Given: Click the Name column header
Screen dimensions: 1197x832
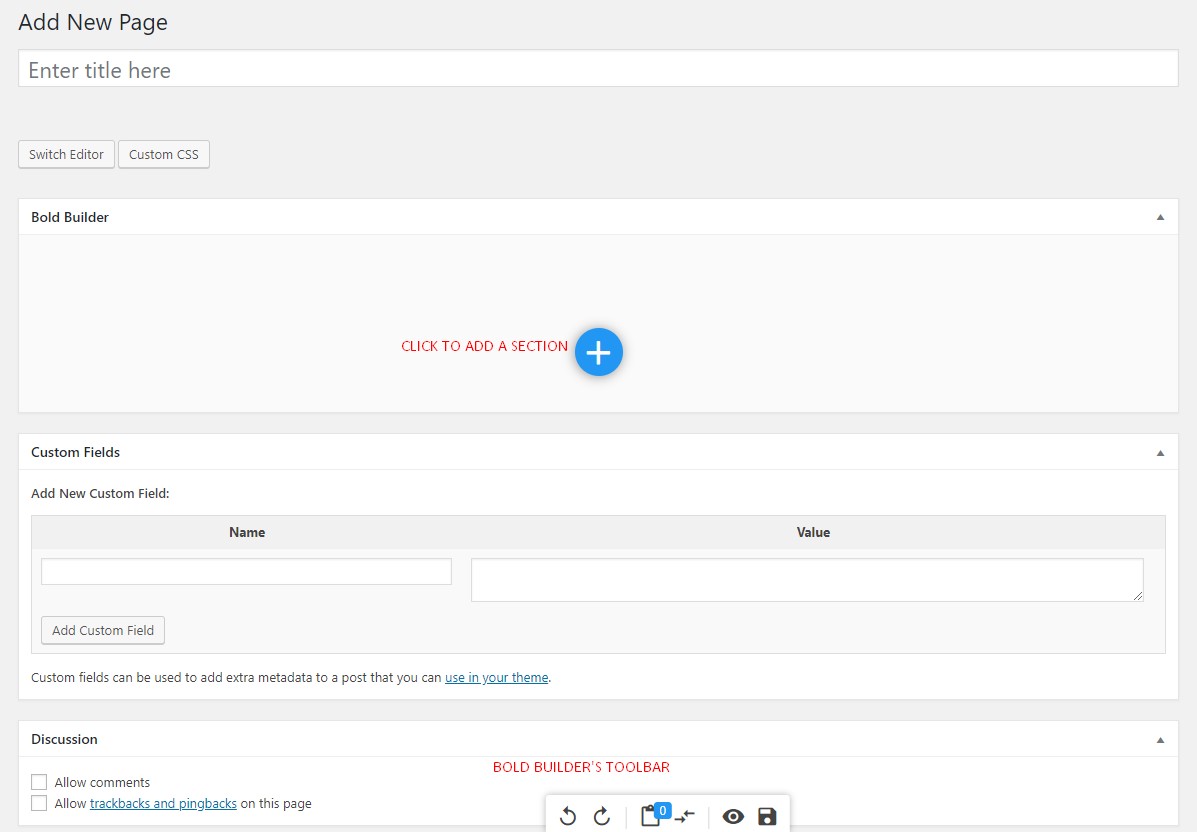Looking at the screenshot, I should click(x=247, y=532).
